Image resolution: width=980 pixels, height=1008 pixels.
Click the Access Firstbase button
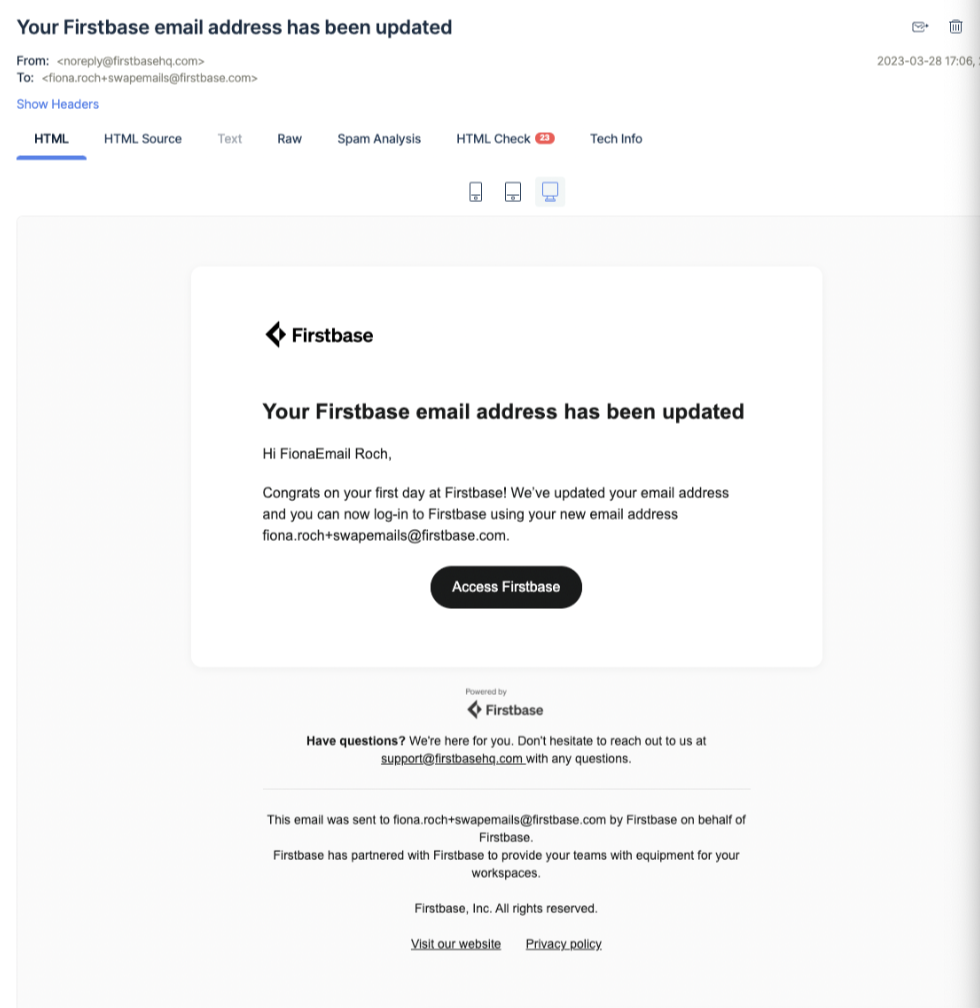point(506,587)
